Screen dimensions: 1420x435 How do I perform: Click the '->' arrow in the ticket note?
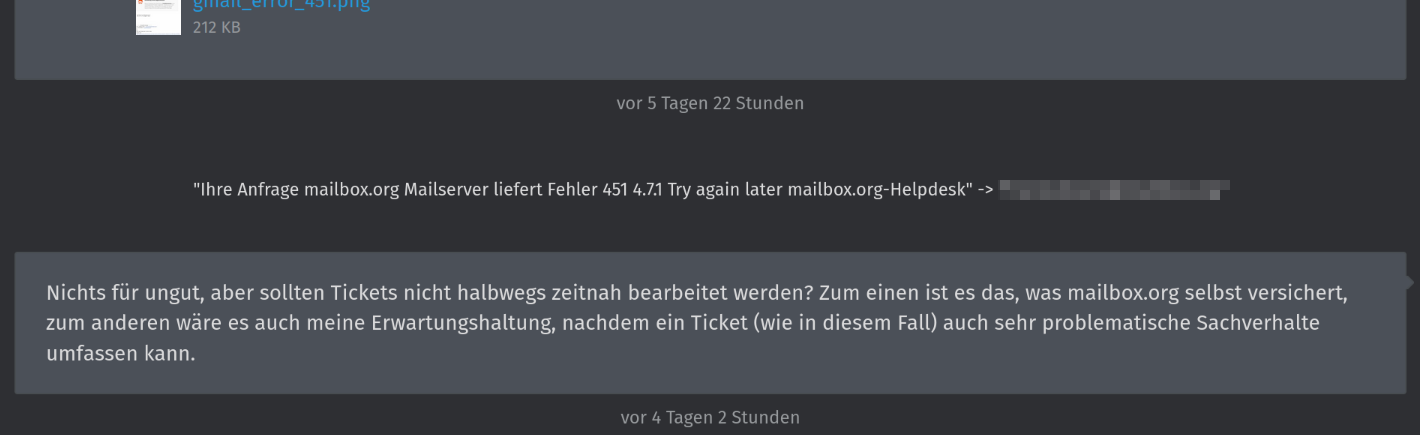pos(985,190)
